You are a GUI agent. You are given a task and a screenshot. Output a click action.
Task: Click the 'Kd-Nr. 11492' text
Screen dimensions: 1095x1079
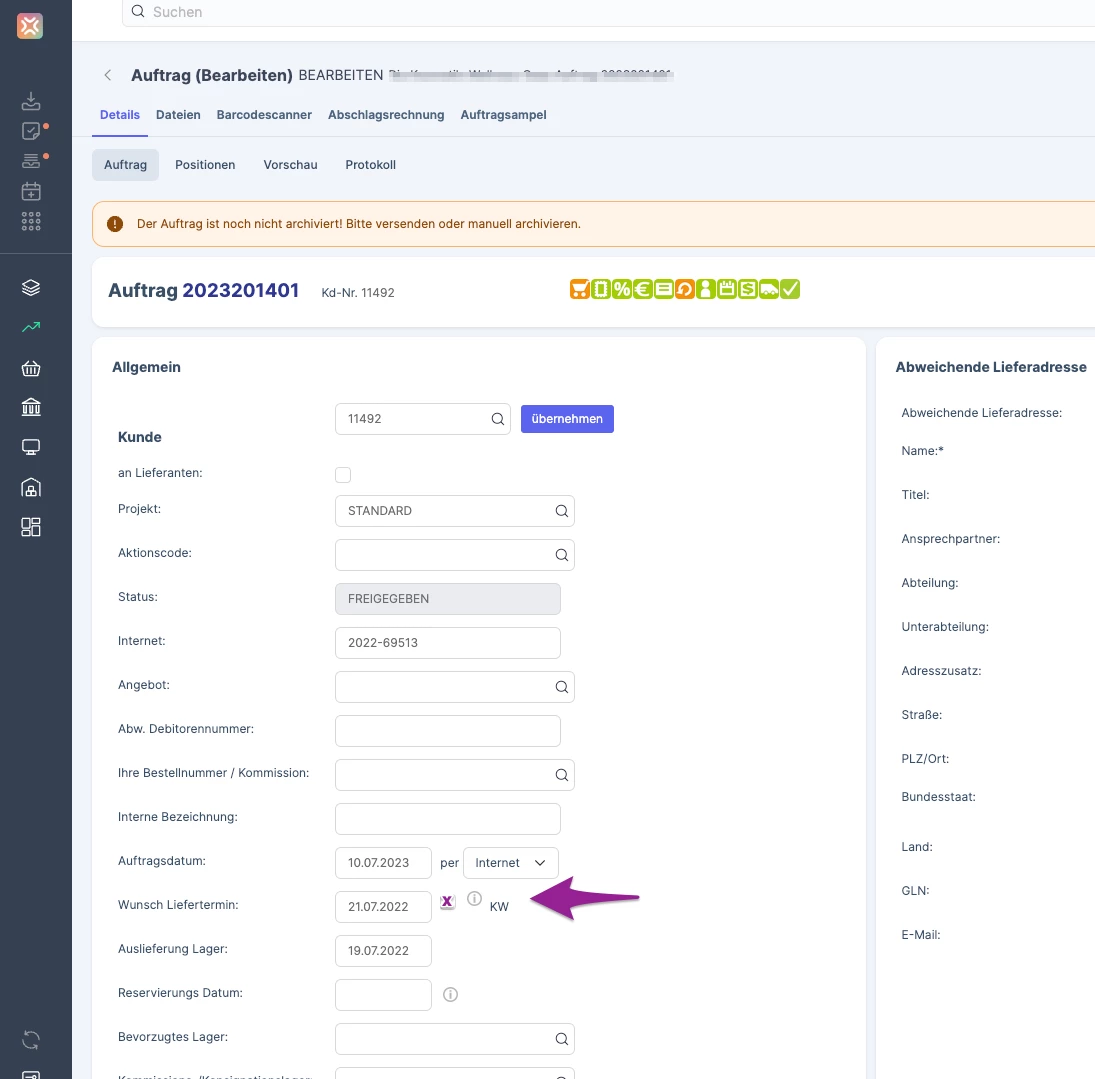pos(358,293)
